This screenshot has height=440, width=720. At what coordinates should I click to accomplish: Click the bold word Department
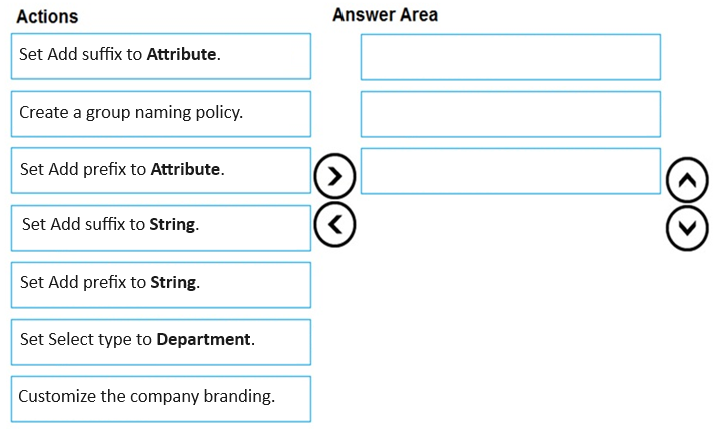pyautogui.click(x=203, y=340)
